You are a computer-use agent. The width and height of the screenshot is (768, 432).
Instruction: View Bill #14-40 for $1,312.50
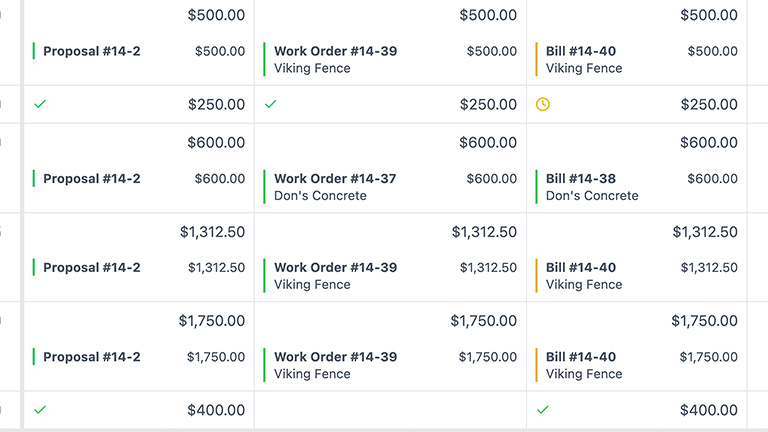tap(581, 268)
